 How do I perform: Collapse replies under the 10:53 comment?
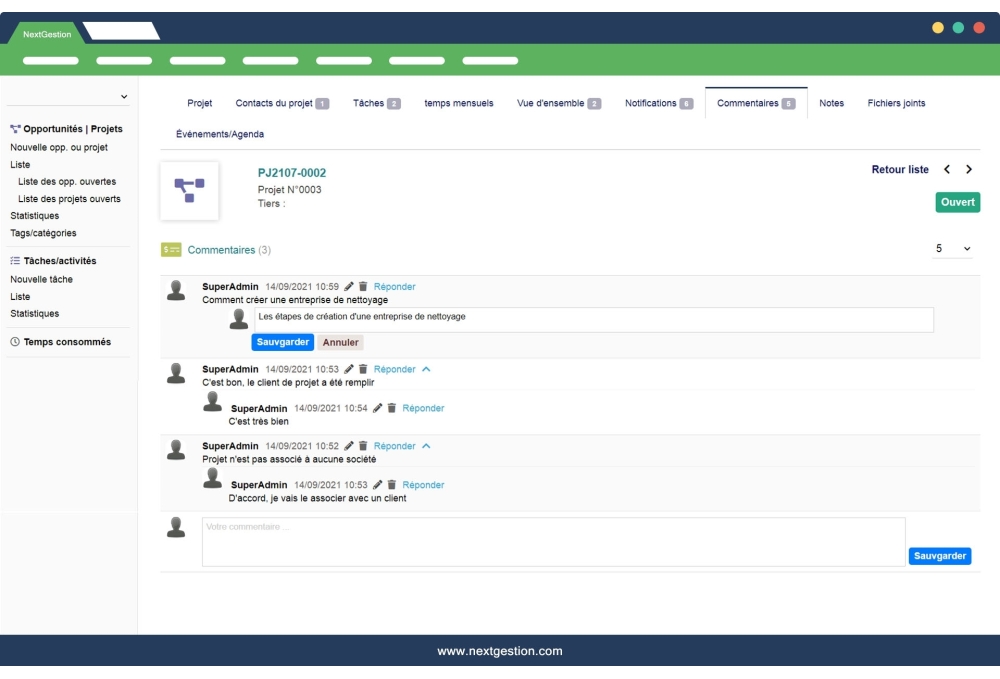click(x=426, y=369)
